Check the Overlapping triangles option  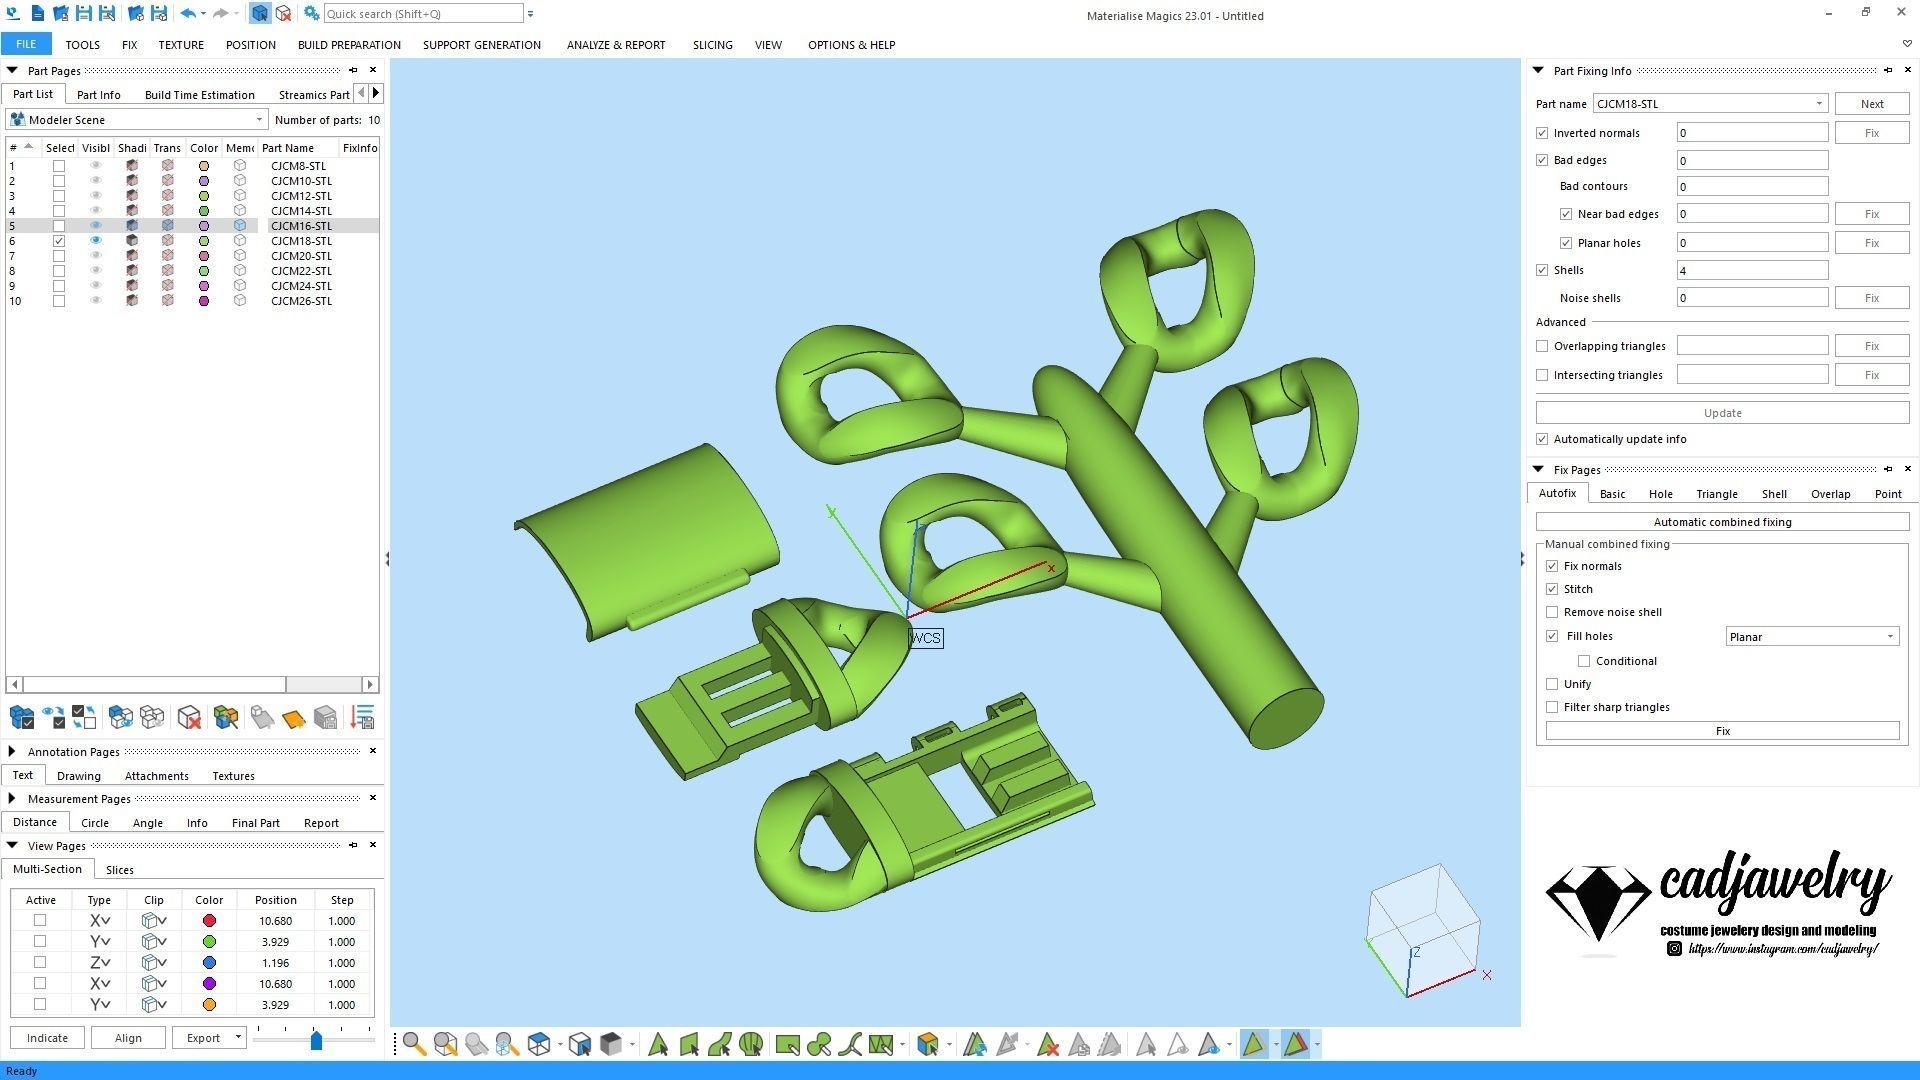(1542, 346)
